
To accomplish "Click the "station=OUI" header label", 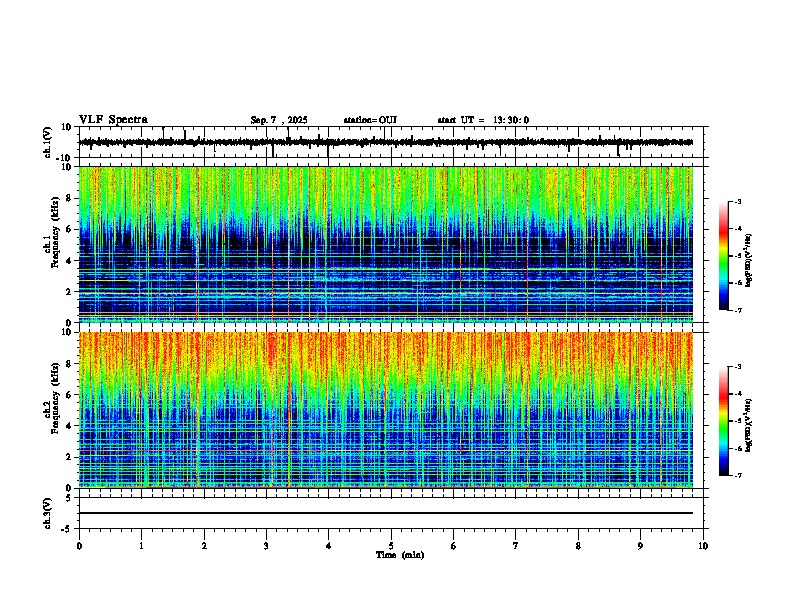I will pyautogui.click(x=370, y=120).
